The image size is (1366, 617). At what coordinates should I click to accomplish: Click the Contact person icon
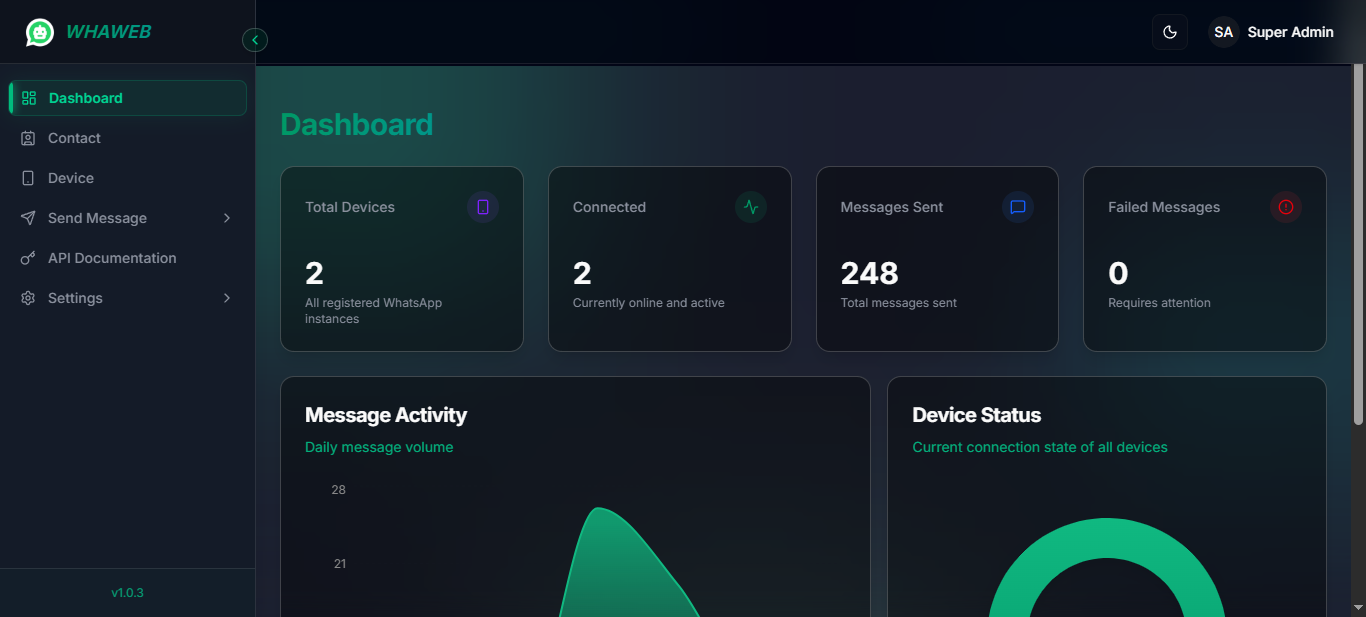(x=27, y=137)
